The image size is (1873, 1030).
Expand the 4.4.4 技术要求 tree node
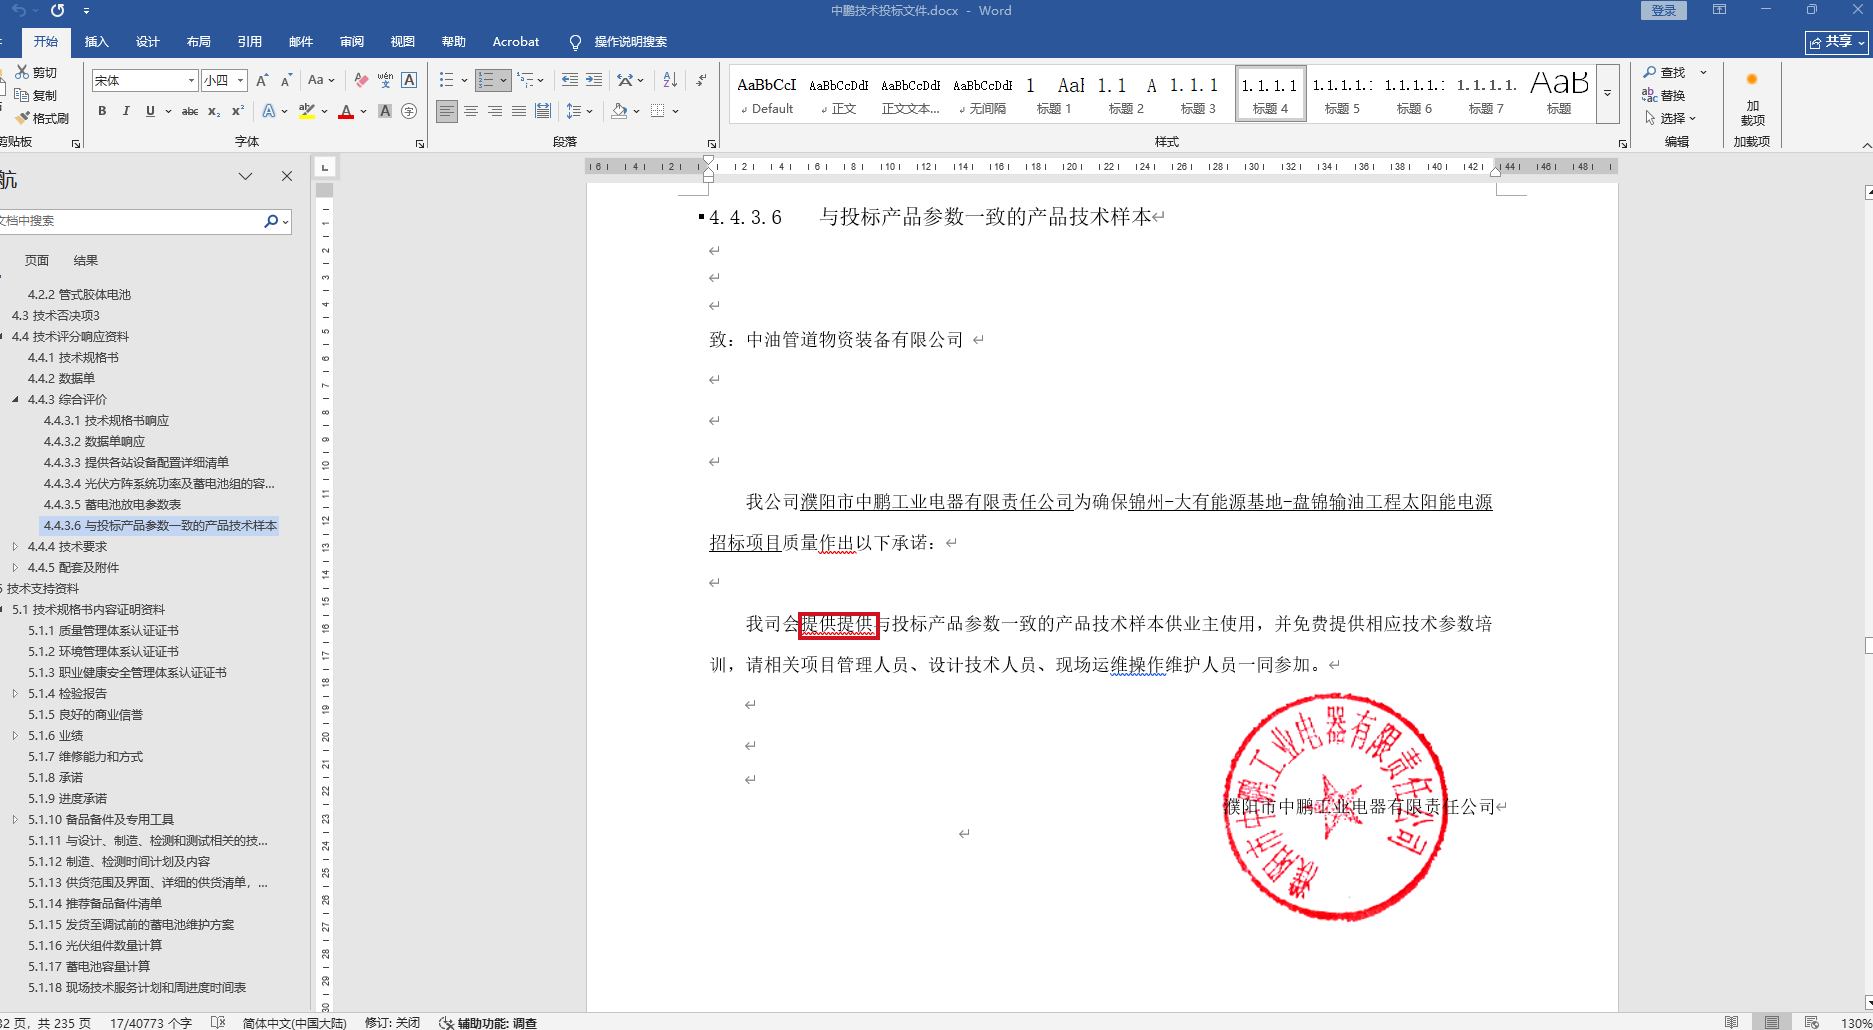click(x=15, y=547)
